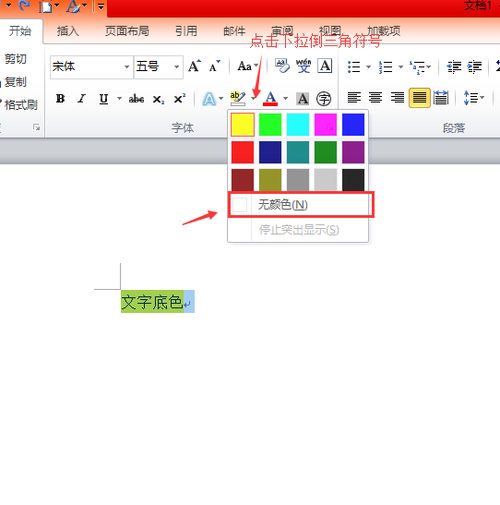Pick the bright green highlight swatch

pos(270,125)
